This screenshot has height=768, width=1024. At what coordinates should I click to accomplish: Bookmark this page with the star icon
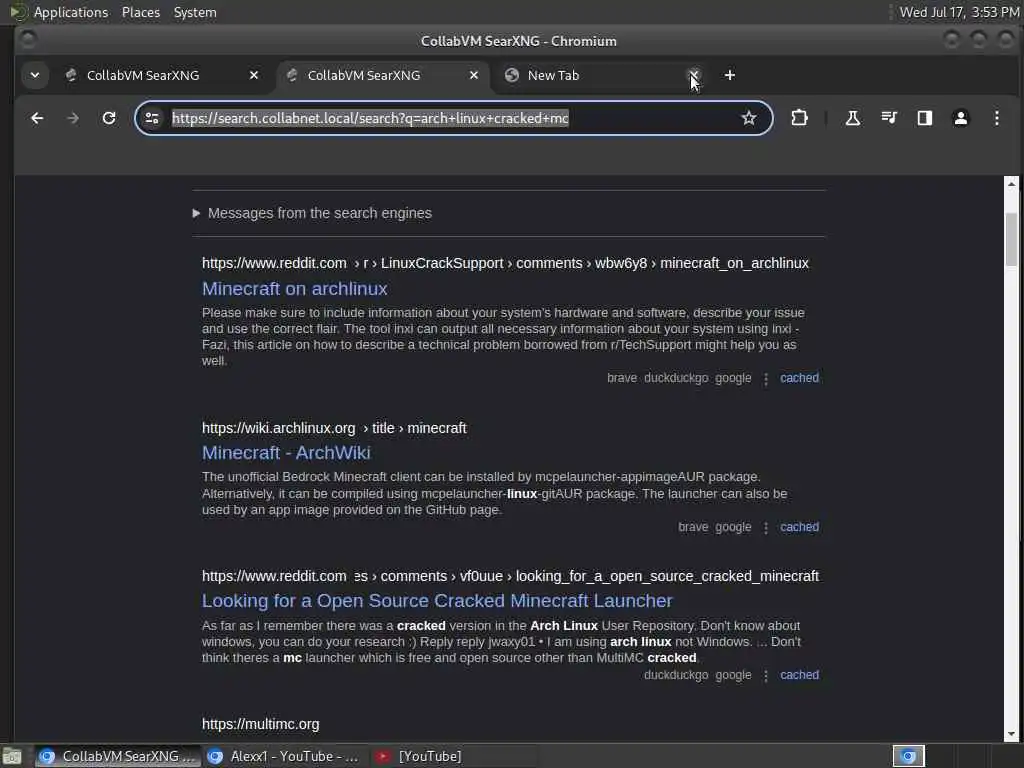pyautogui.click(x=748, y=118)
